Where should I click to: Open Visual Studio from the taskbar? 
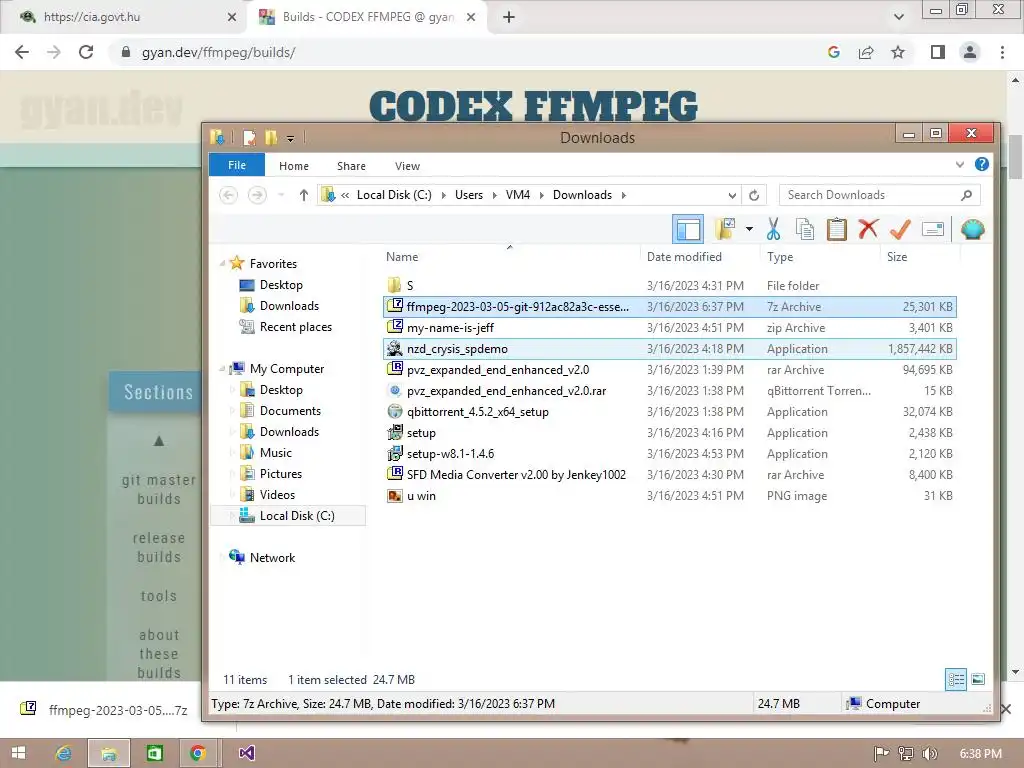tap(246, 753)
